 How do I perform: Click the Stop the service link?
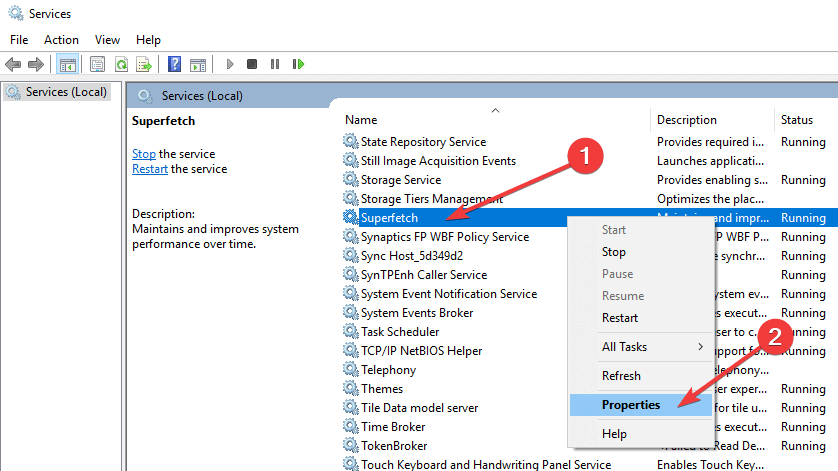(x=144, y=154)
